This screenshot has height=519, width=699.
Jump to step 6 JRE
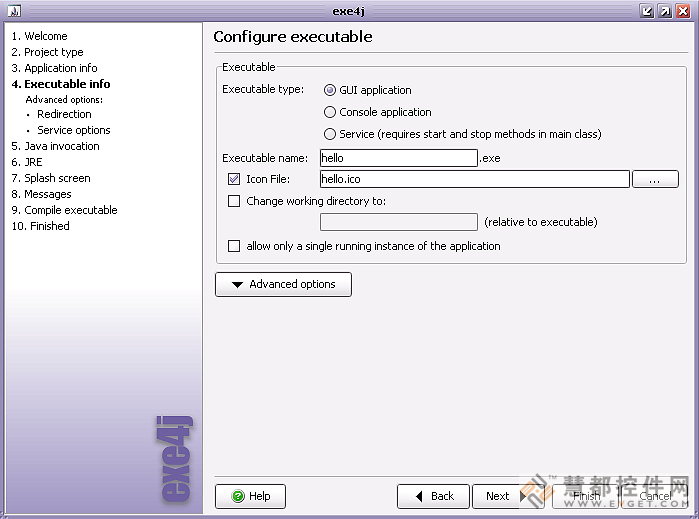coord(27,162)
